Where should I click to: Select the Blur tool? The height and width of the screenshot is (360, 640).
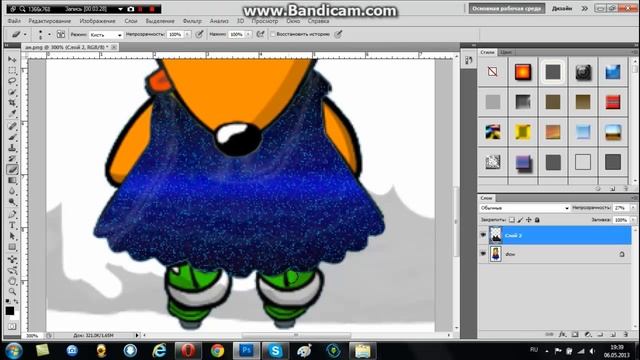point(12,191)
